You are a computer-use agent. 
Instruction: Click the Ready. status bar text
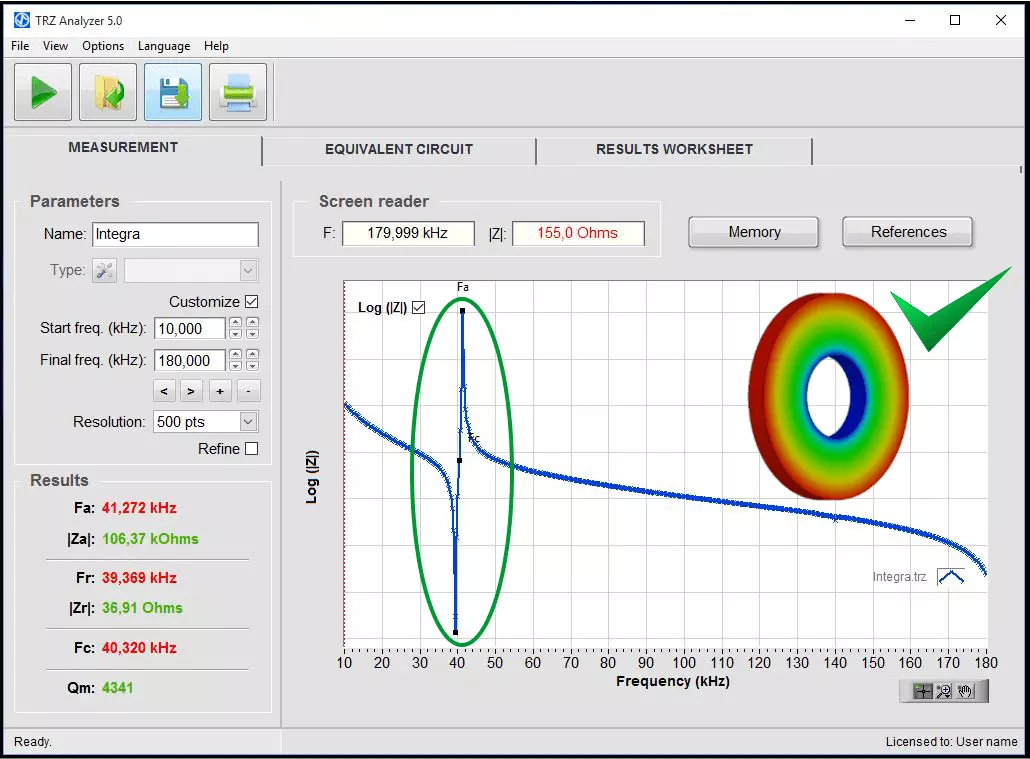[33, 742]
